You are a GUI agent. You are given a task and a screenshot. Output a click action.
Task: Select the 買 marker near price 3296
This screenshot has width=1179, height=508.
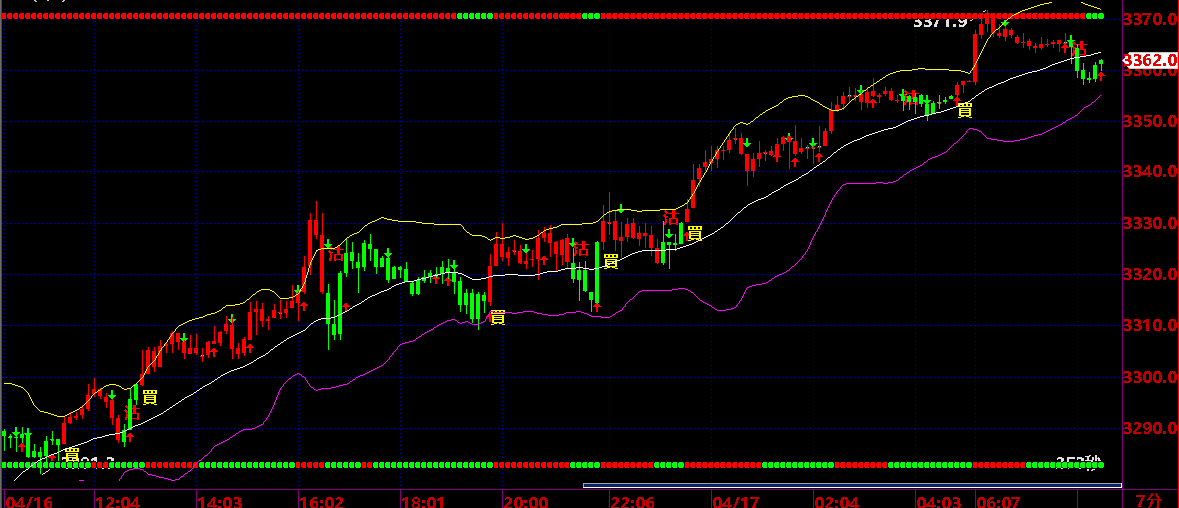[x=150, y=398]
